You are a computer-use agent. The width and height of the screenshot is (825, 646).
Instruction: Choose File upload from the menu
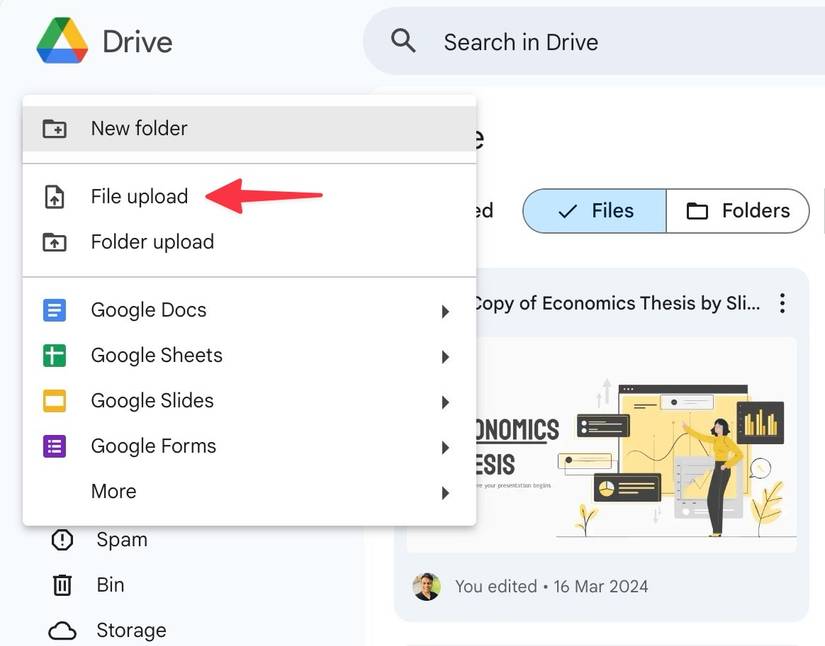pos(139,197)
